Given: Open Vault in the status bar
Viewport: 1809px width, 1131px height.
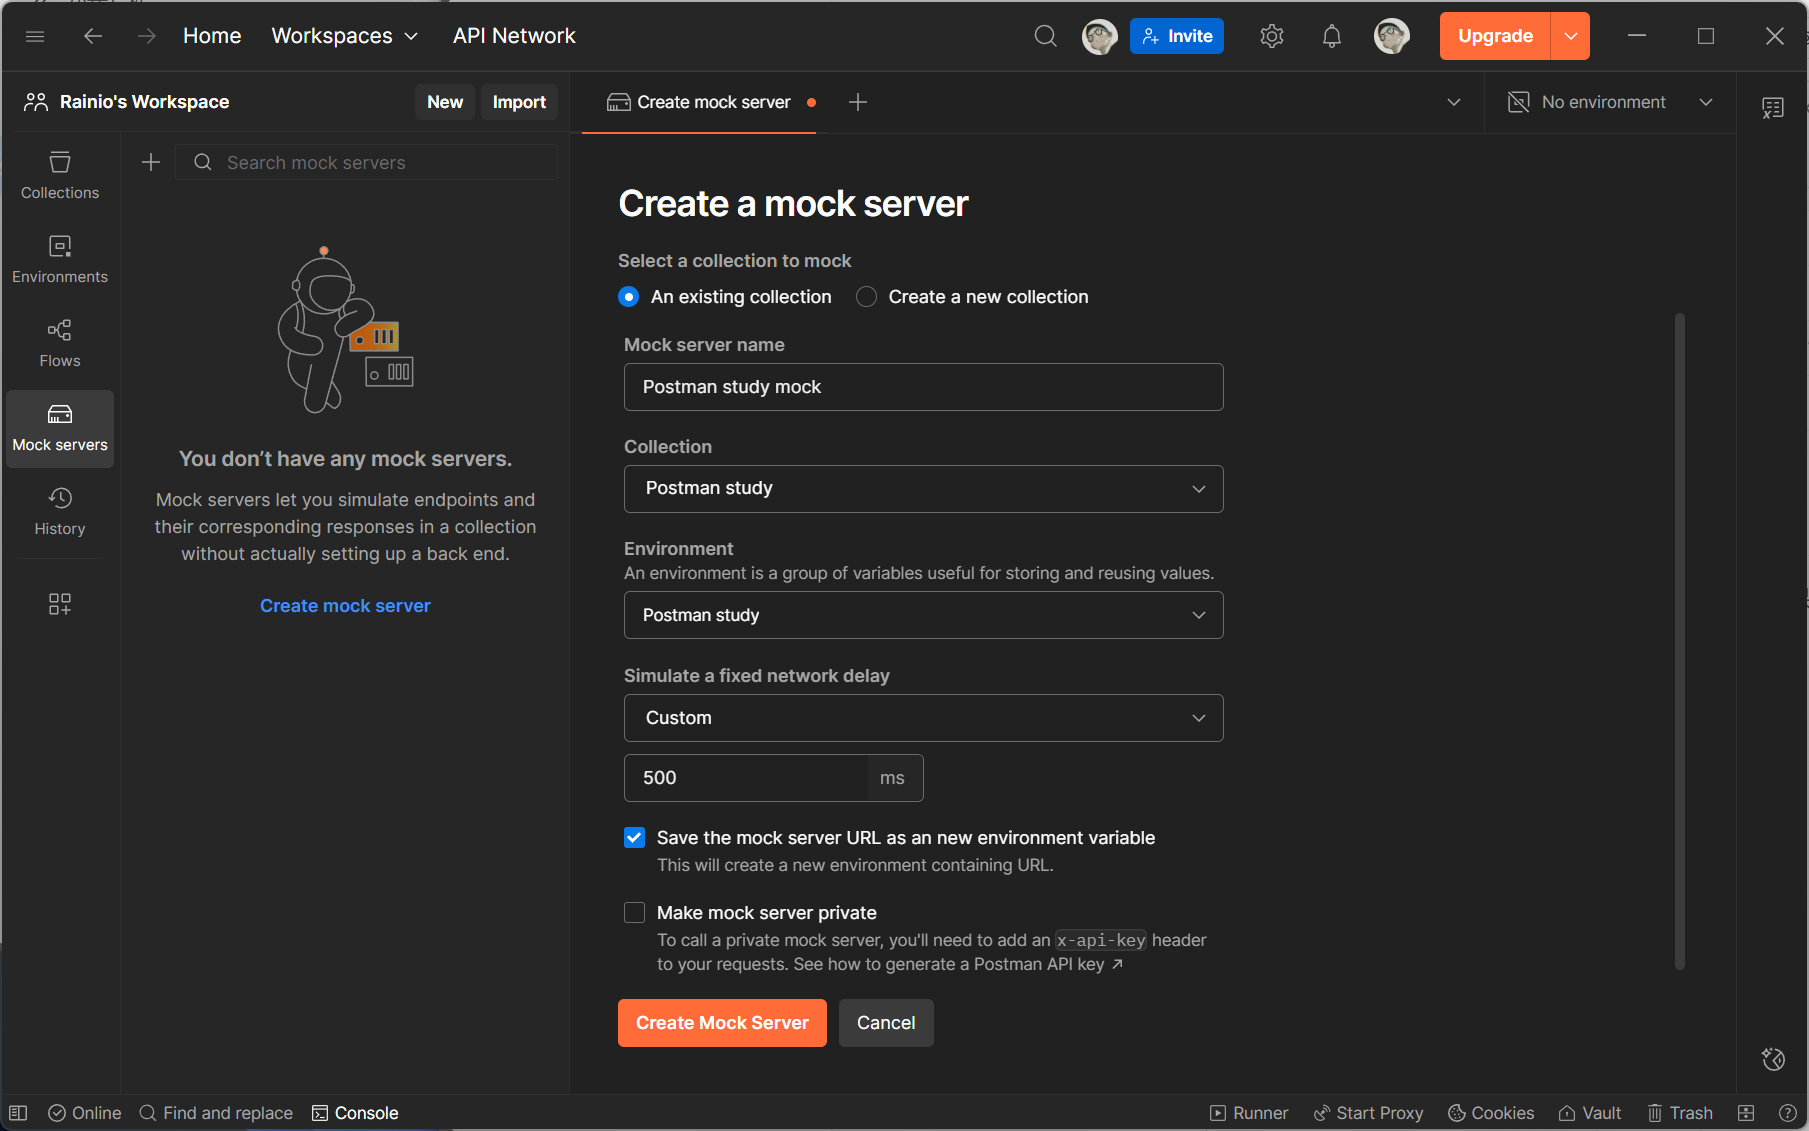Looking at the screenshot, I should coord(1590,1113).
